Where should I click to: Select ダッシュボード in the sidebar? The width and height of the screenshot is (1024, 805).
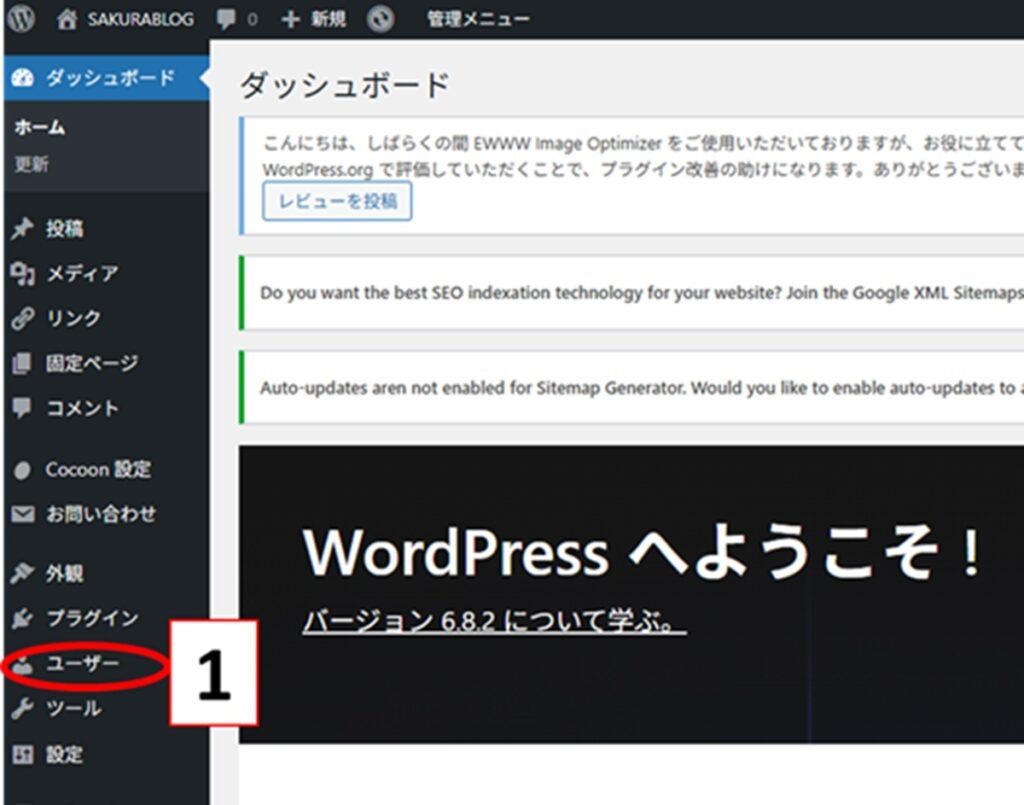coord(106,78)
